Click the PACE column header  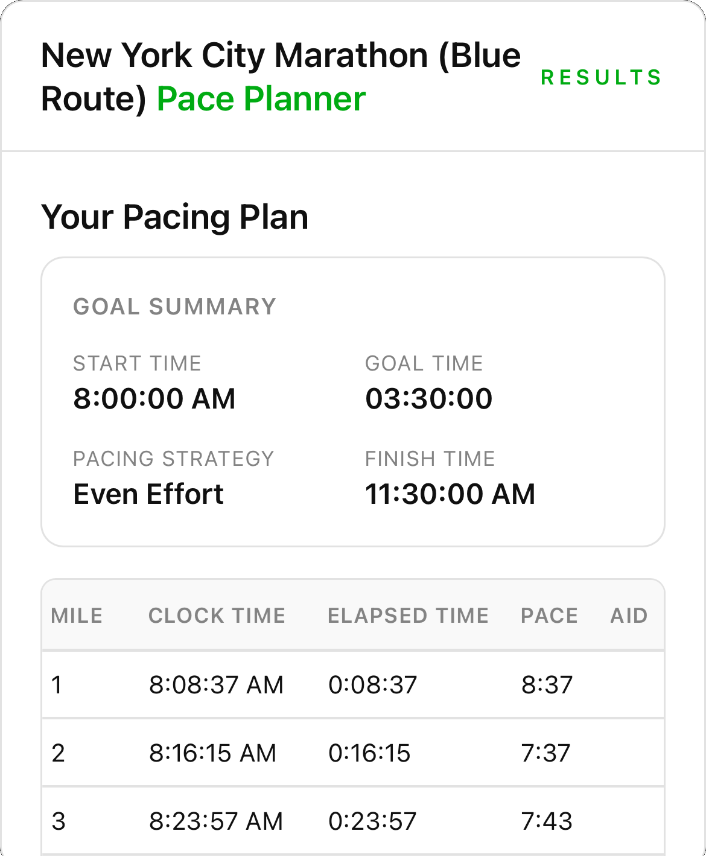(x=549, y=616)
